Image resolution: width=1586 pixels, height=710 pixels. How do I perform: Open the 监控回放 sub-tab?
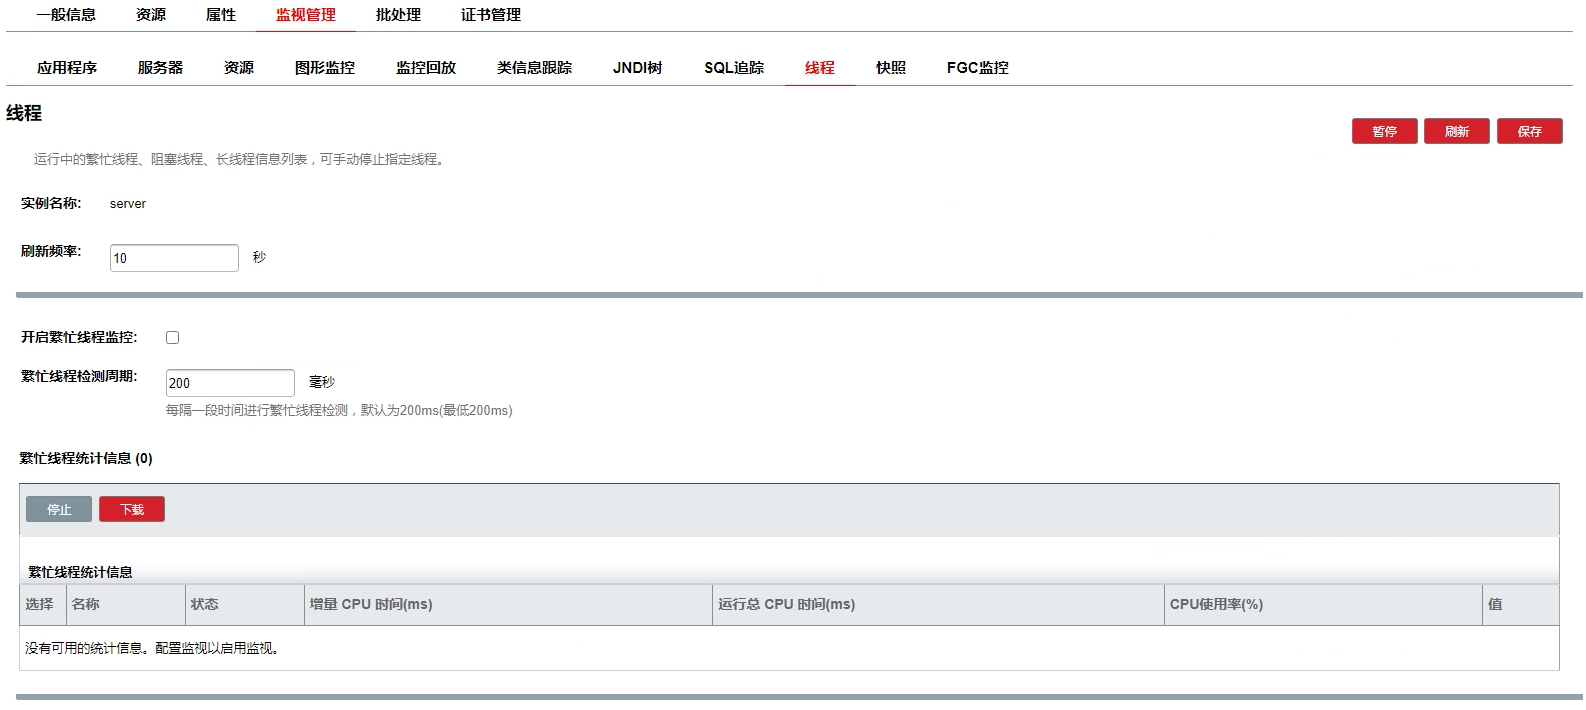pyautogui.click(x=426, y=68)
